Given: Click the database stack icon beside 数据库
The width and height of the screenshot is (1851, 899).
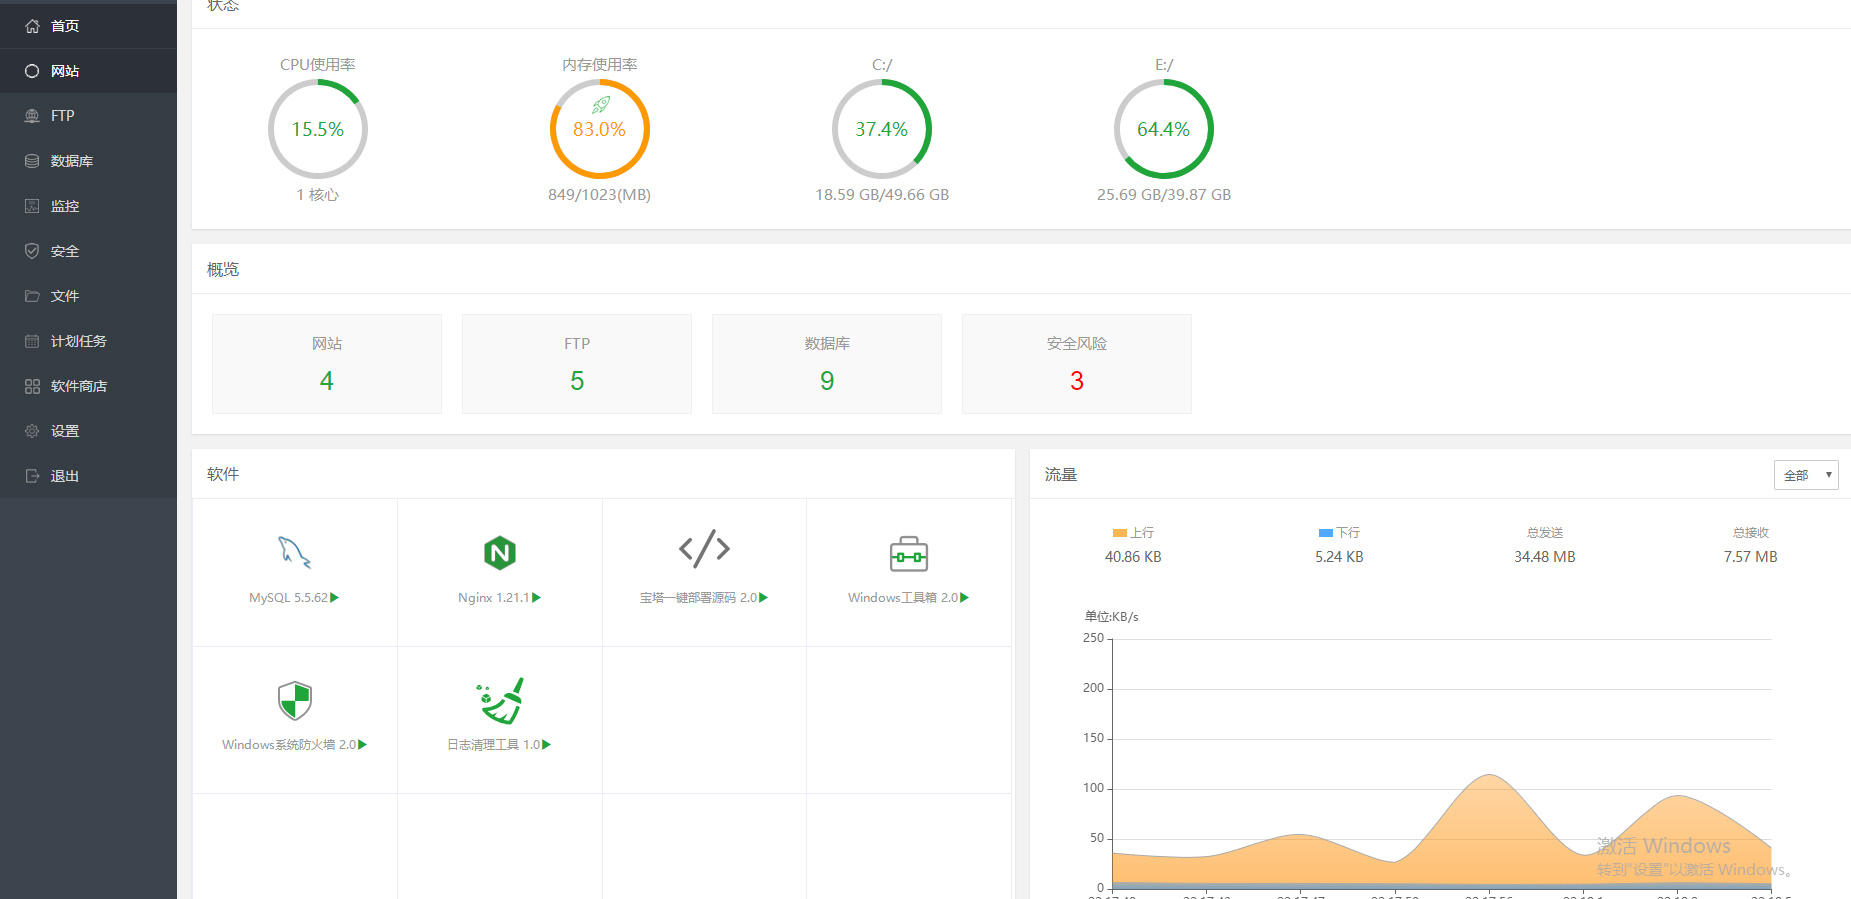Looking at the screenshot, I should coord(32,161).
